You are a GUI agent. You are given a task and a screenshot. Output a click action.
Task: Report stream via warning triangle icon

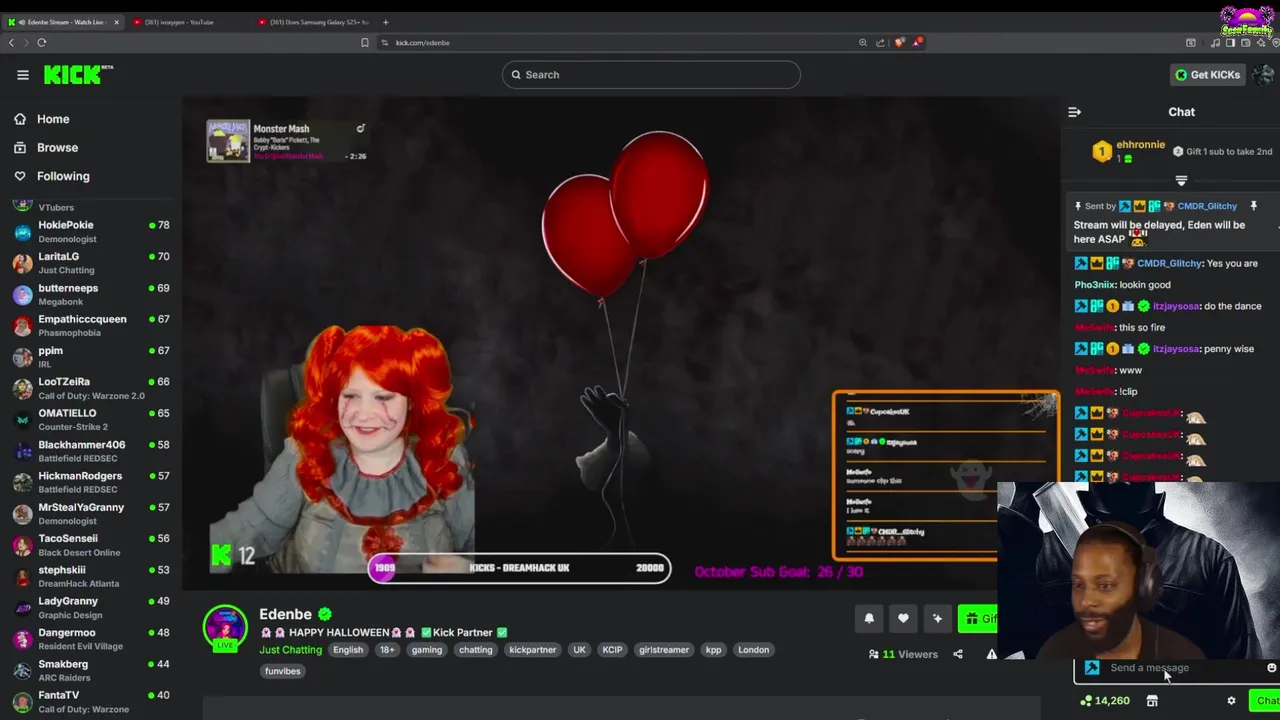[x=991, y=654]
